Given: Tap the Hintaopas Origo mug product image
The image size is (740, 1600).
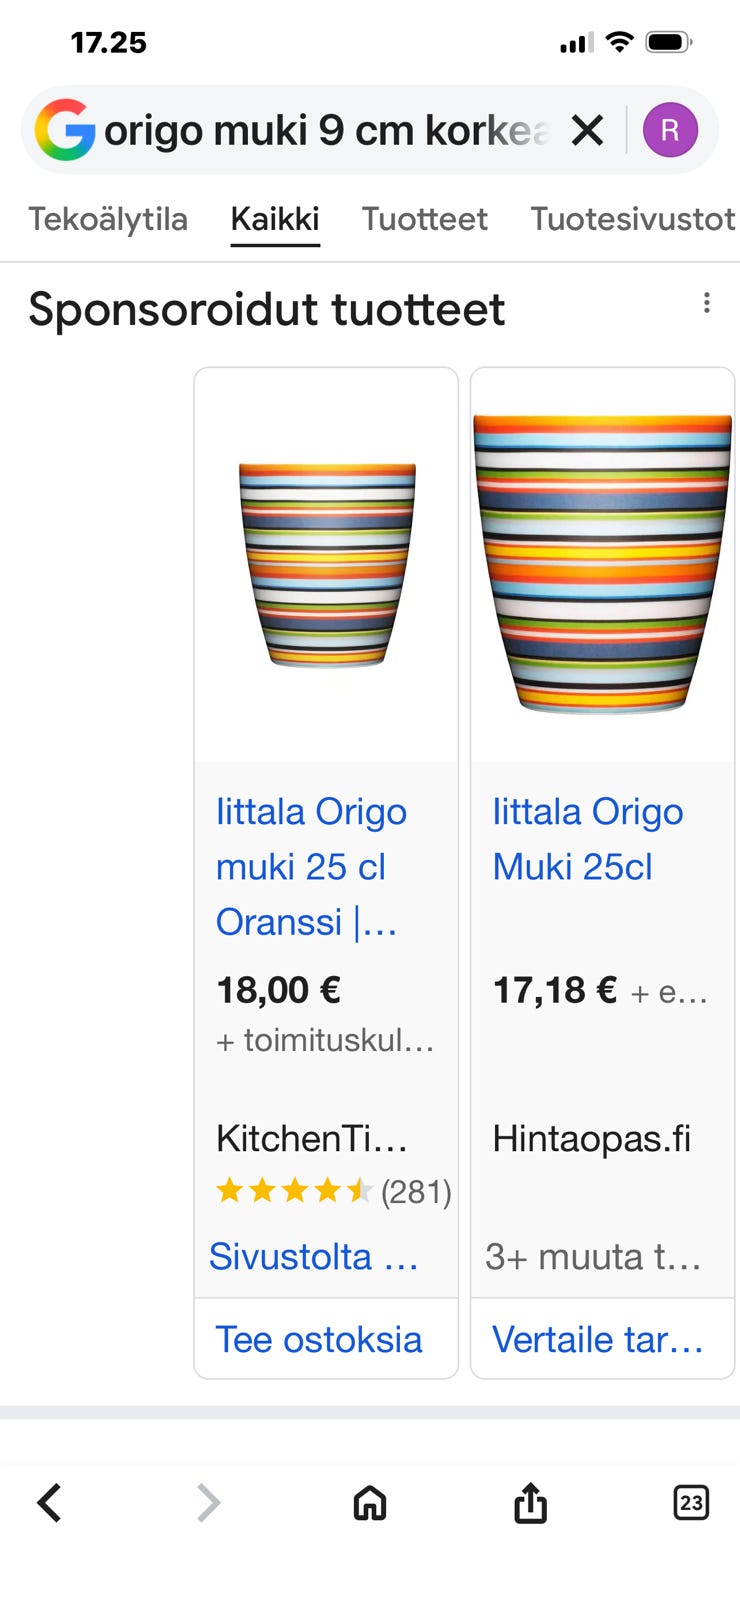Looking at the screenshot, I should 602,565.
